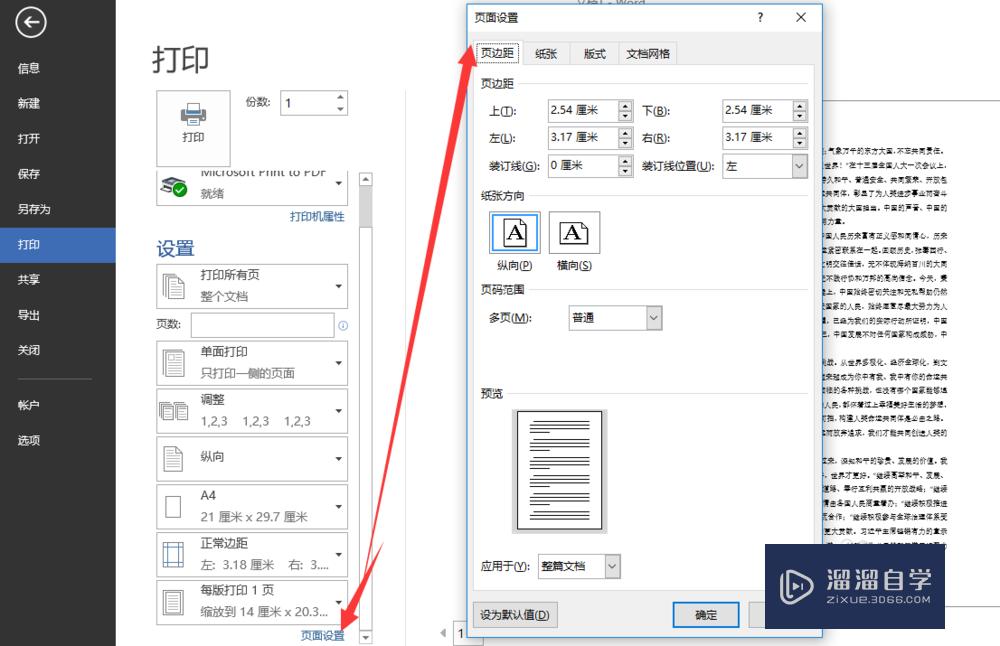Image resolution: width=1000 pixels, height=646 pixels.
Task: Select 纵向 portrait orientation in Page Setup
Action: coord(514,233)
